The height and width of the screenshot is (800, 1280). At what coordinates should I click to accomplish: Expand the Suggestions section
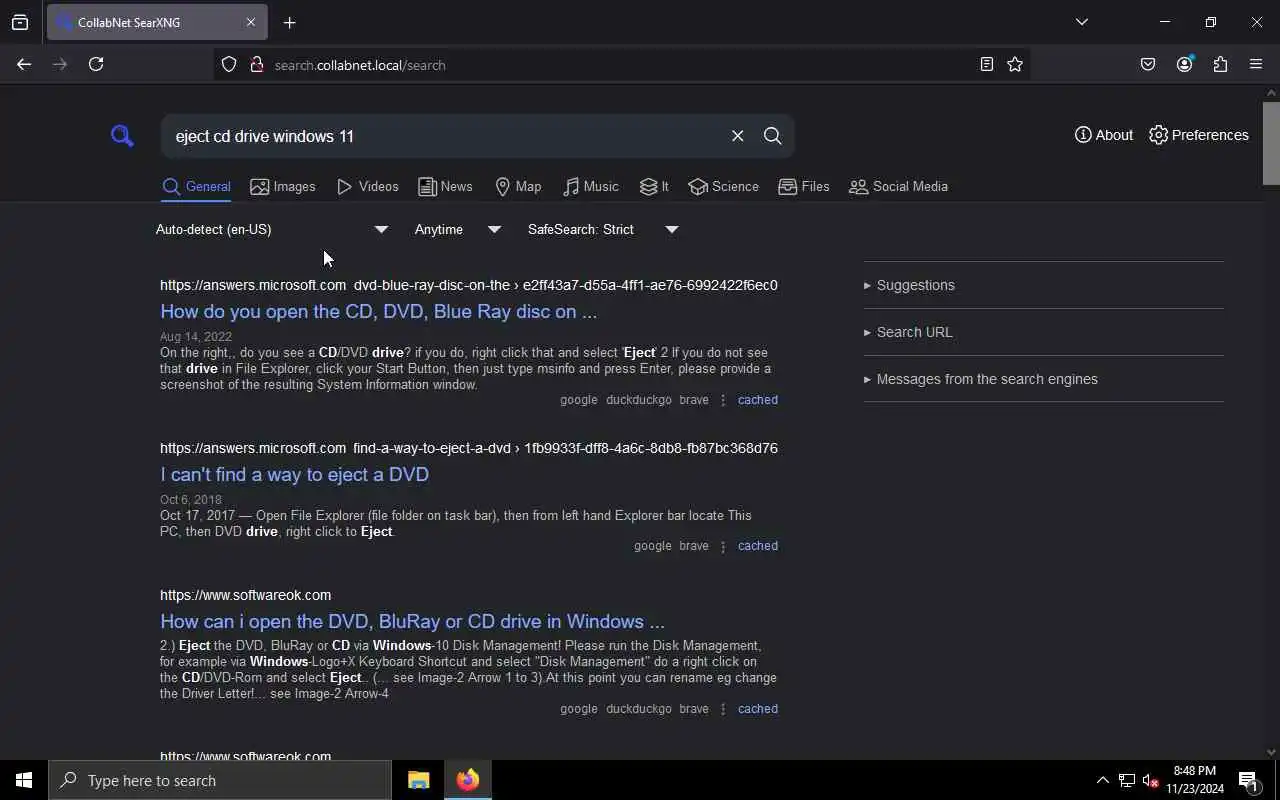click(1043, 285)
